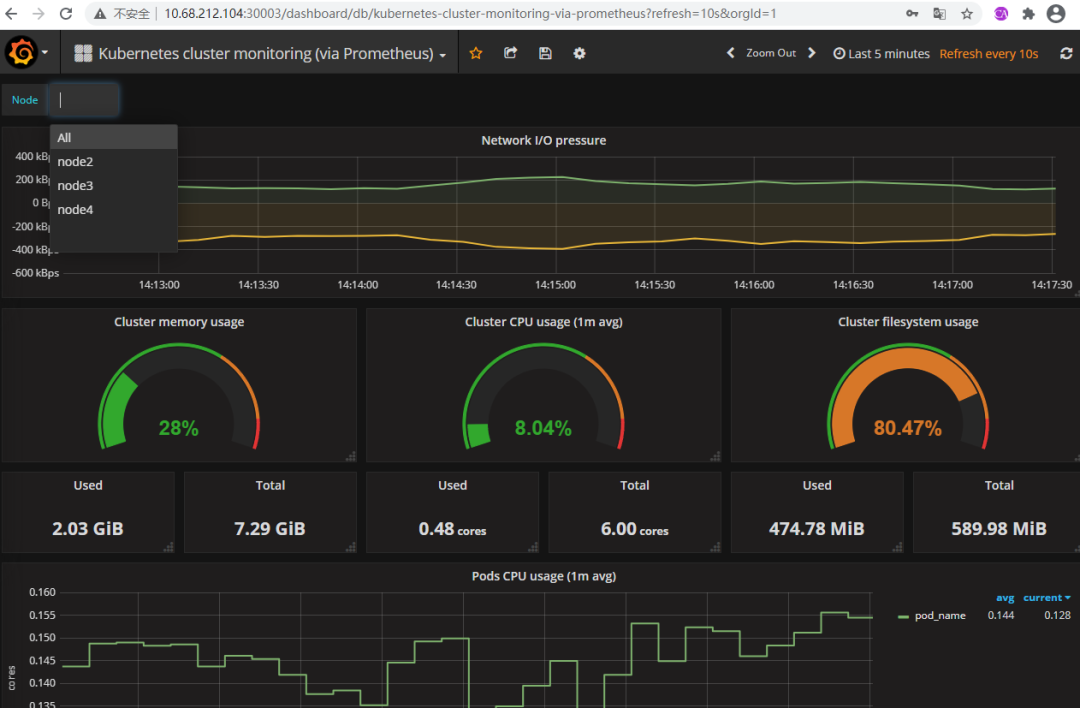Click browser forward arrow

(x=39, y=13)
